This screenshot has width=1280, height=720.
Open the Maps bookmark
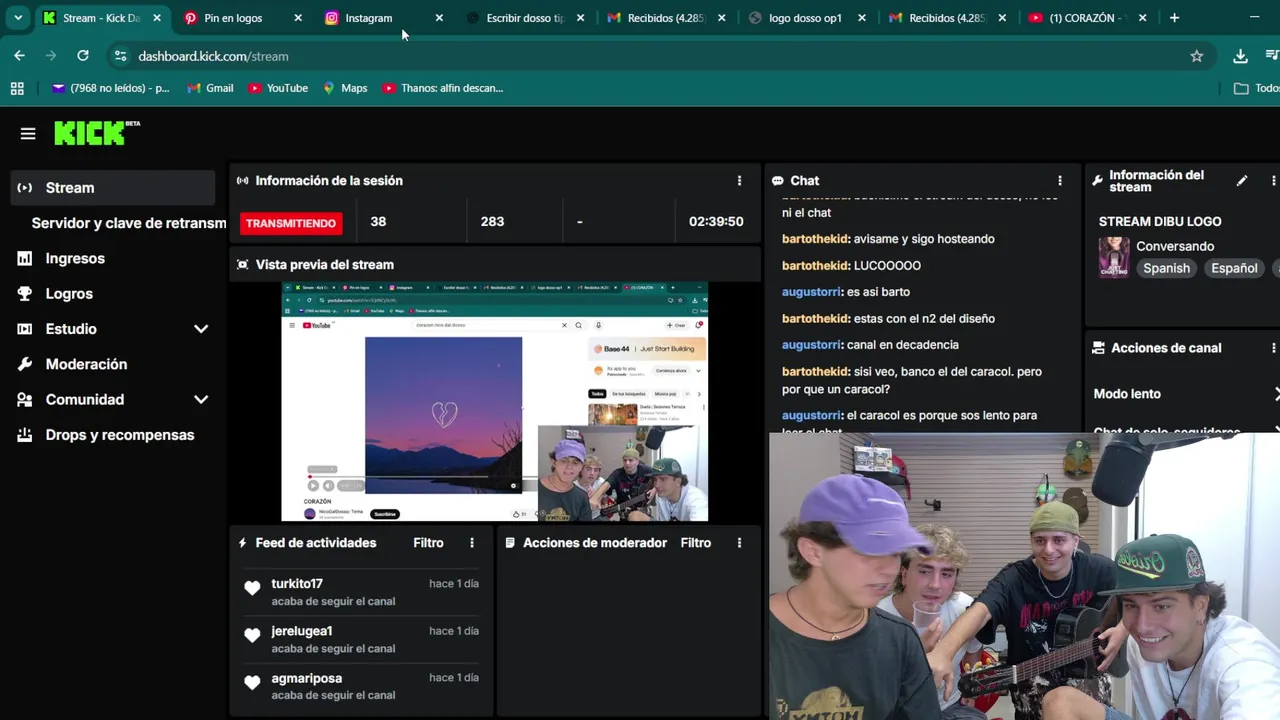click(x=345, y=88)
